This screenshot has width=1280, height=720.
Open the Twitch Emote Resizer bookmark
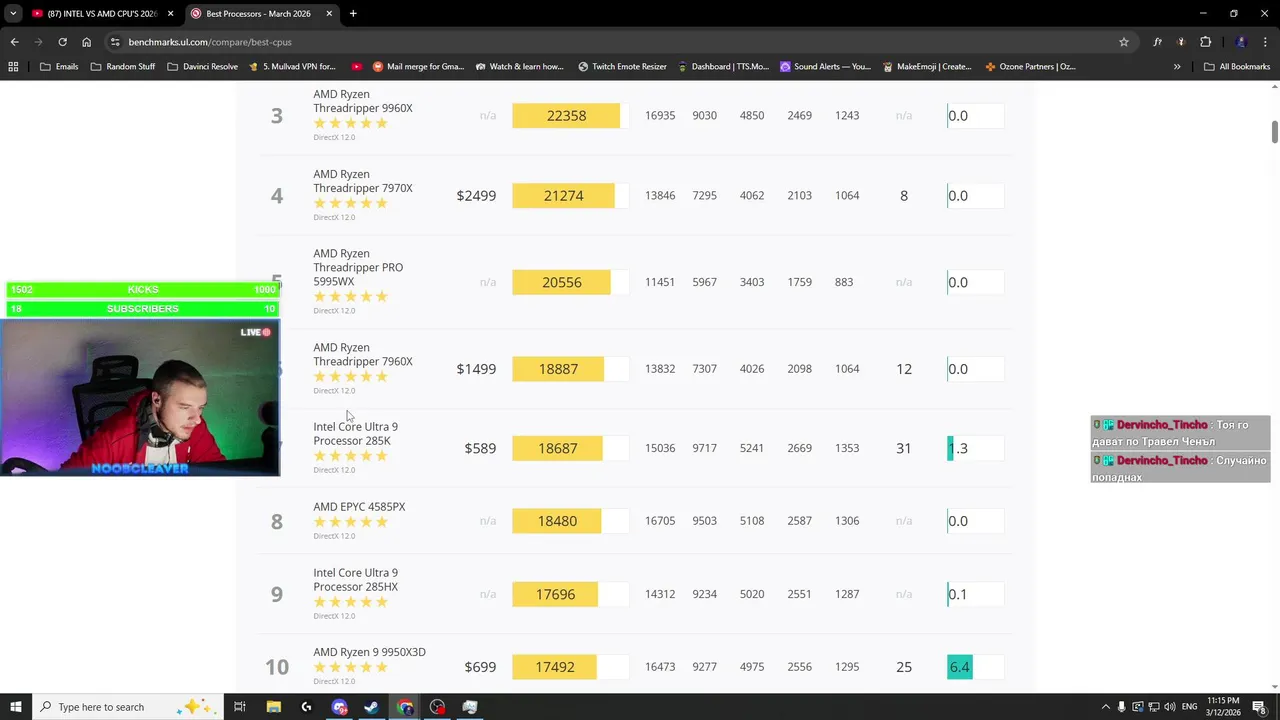(x=622, y=67)
